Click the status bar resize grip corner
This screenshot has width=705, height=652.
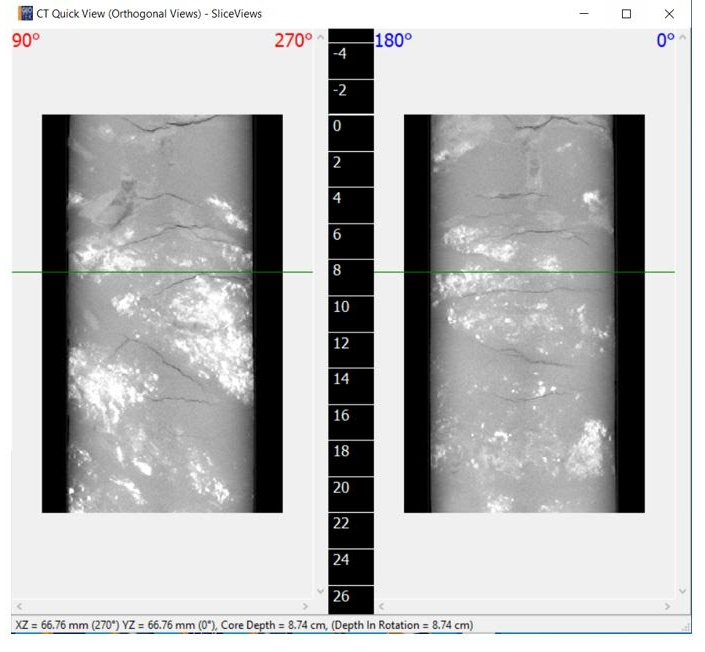(687, 627)
